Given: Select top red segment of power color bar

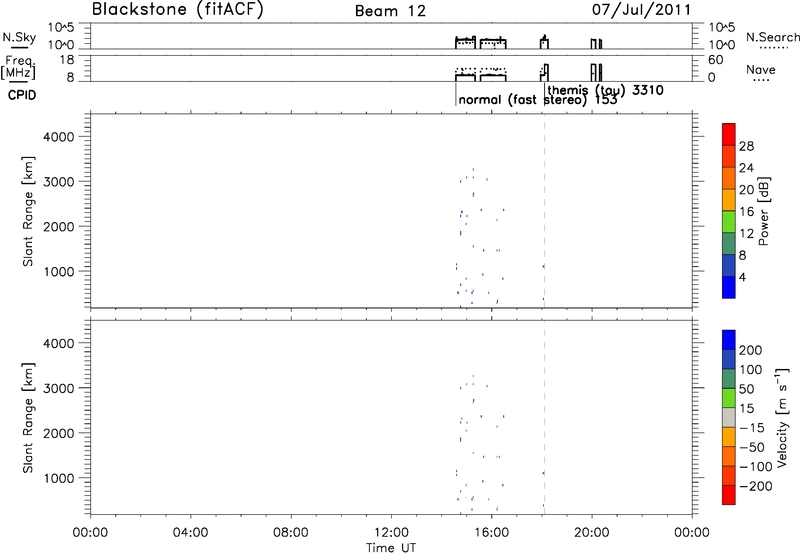Looking at the screenshot, I should click(729, 134).
